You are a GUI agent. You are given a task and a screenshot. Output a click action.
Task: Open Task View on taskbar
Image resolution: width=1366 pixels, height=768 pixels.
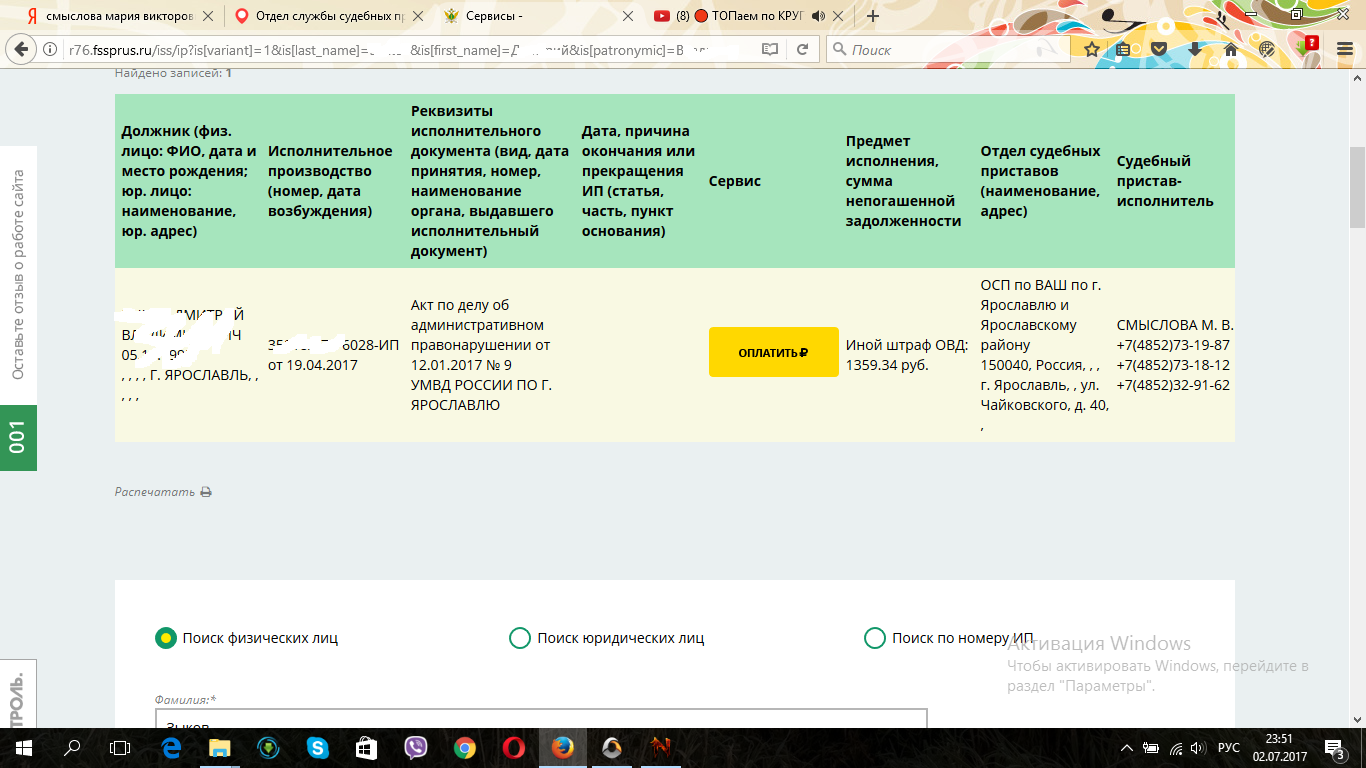pyautogui.click(x=120, y=747)
